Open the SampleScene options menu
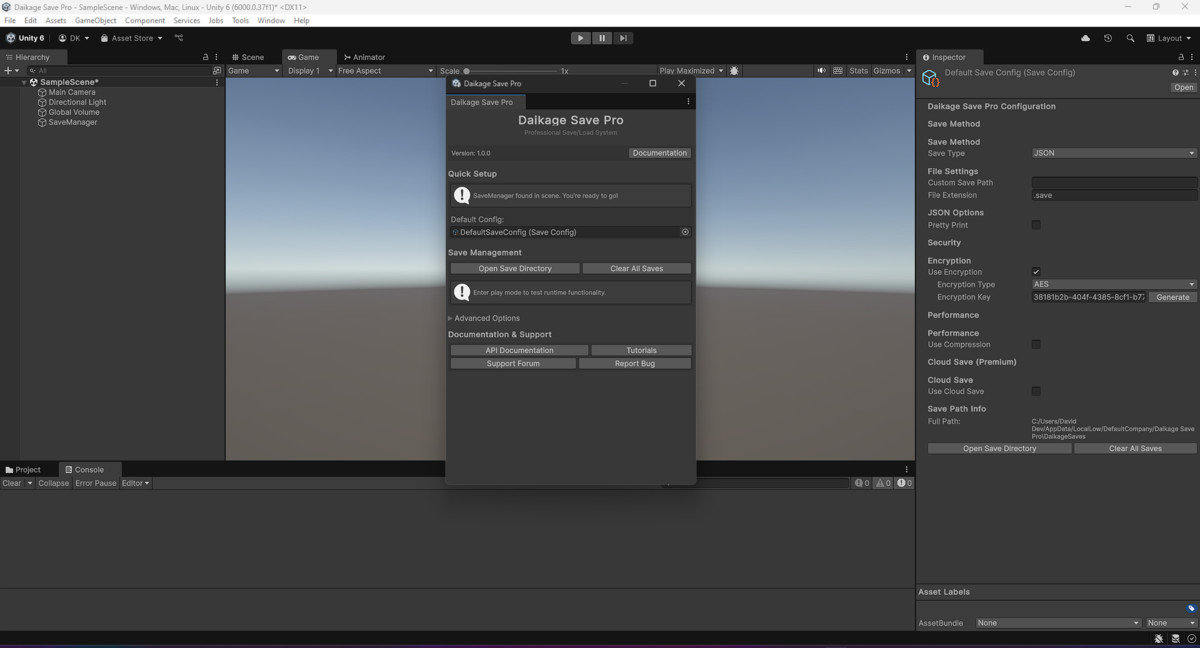Viewport: 1200px width, 648px height. [x=217, y=82]
